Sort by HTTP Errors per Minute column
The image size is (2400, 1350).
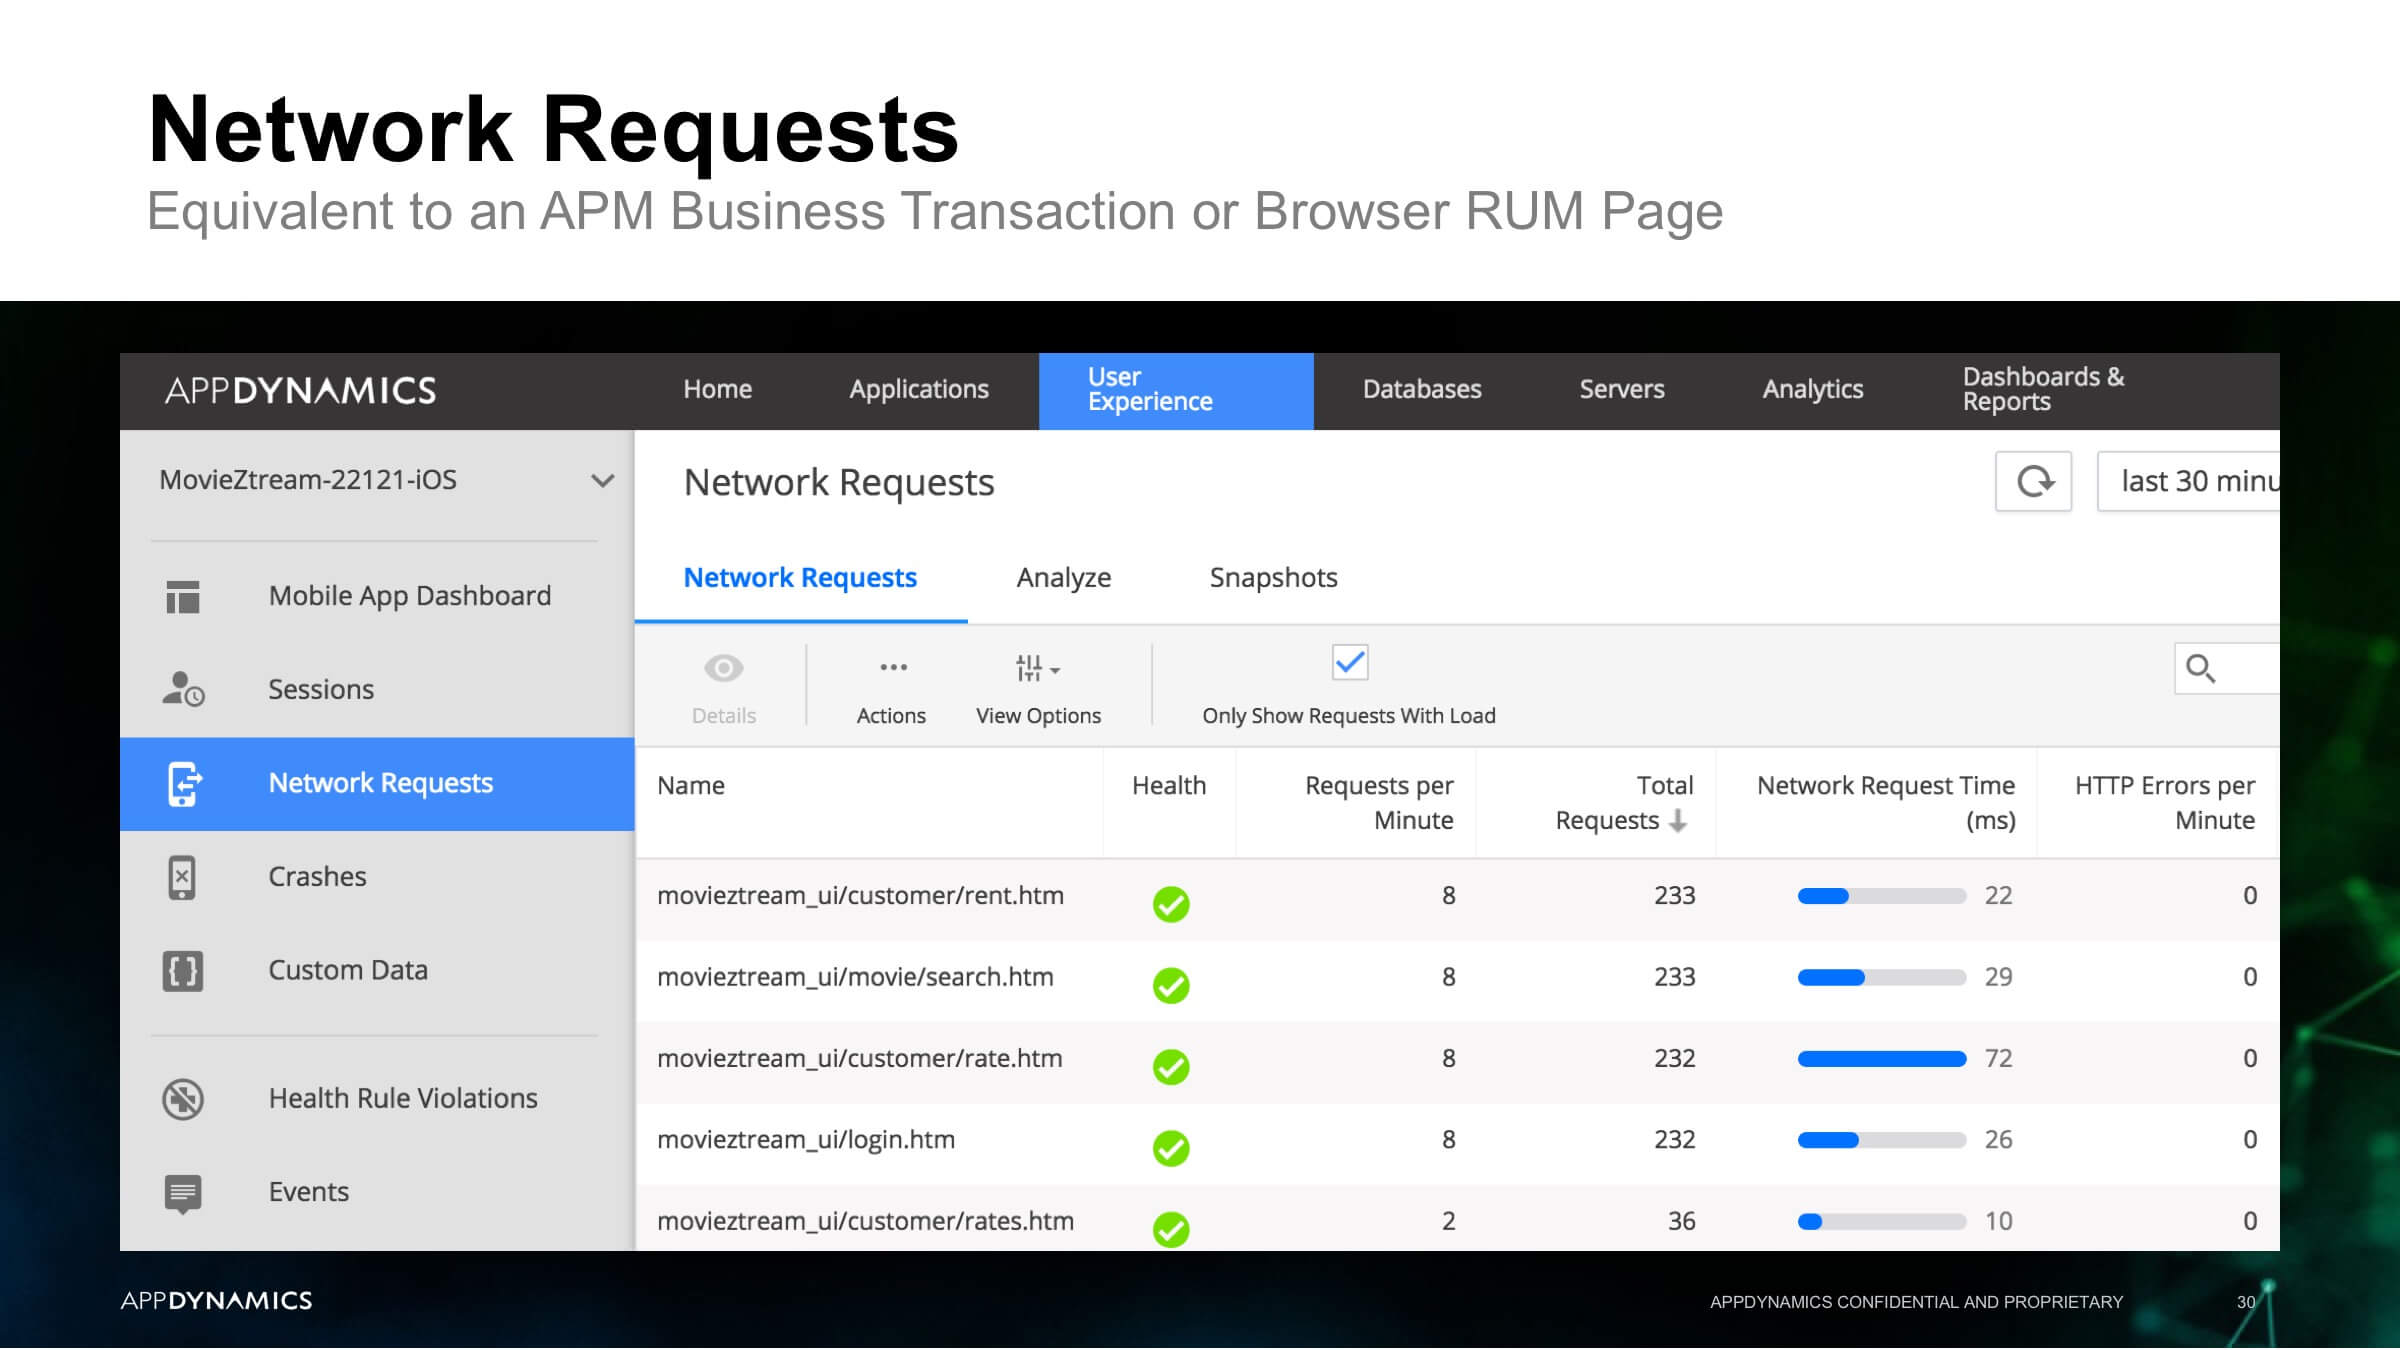pyautogui.click(x=2165, y=803)
